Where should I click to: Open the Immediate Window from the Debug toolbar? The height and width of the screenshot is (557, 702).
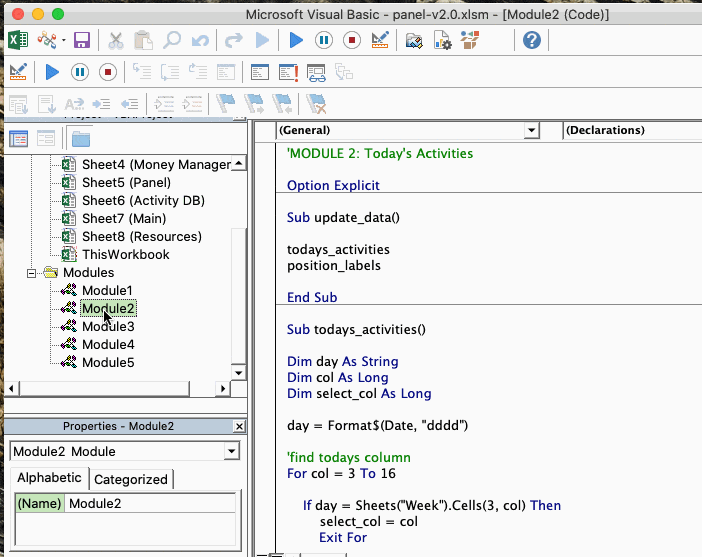(x=288, y=72)
